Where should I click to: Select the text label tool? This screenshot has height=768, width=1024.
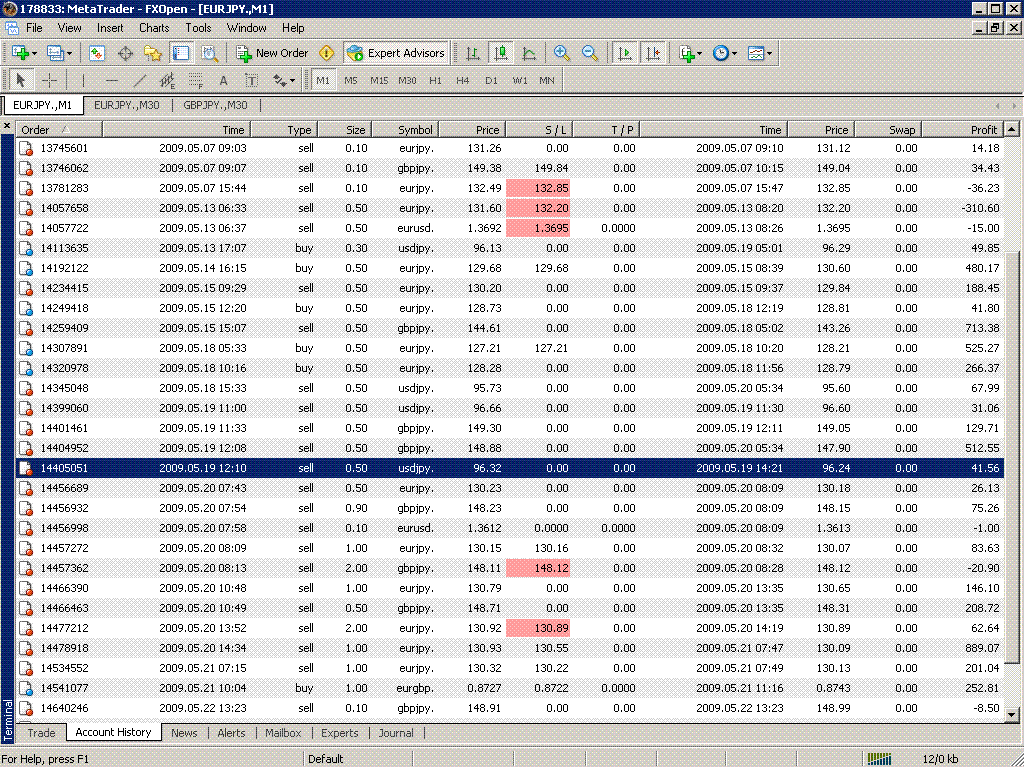point(251,80)
